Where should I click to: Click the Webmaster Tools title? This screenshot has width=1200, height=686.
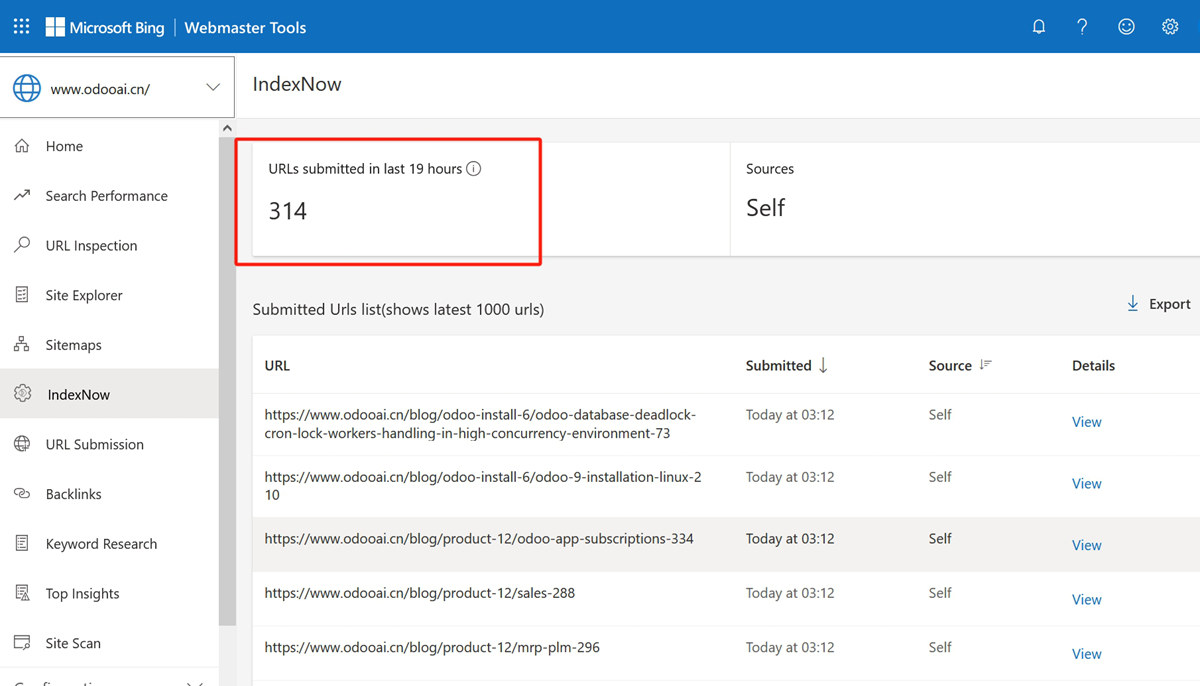[245, 27]
